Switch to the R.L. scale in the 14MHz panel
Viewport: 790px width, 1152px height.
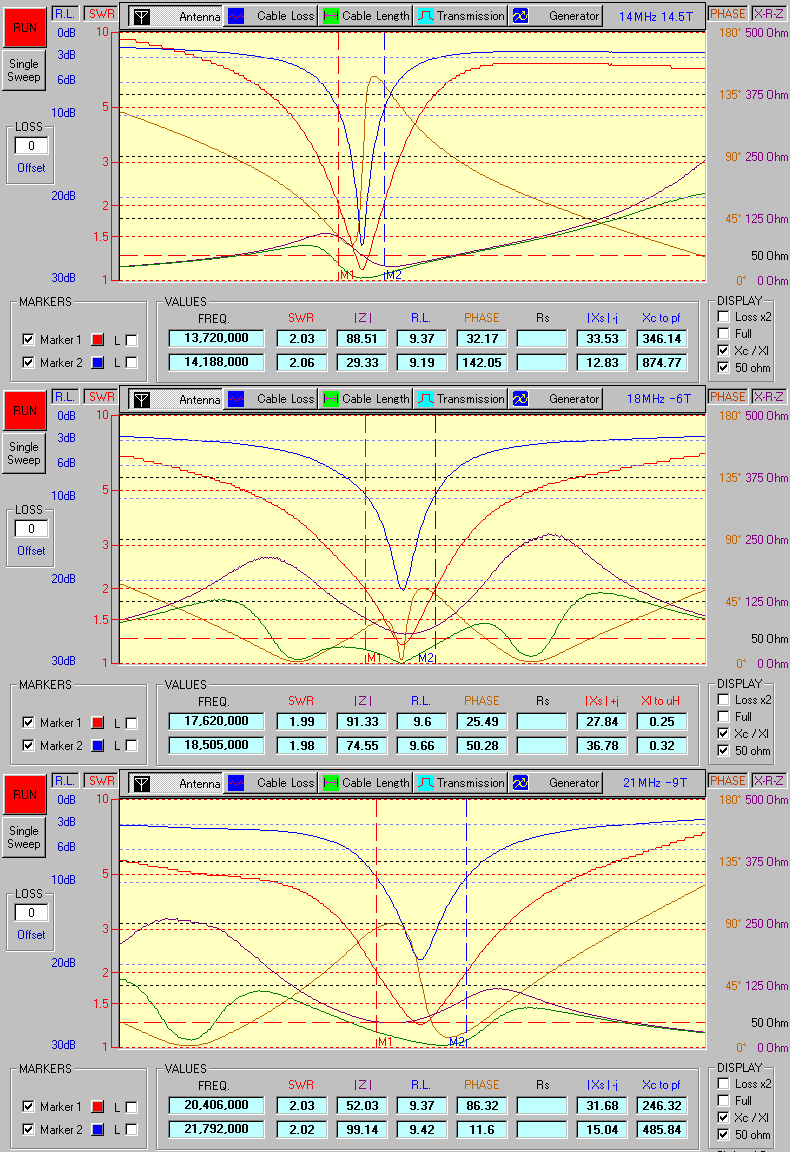66,14
